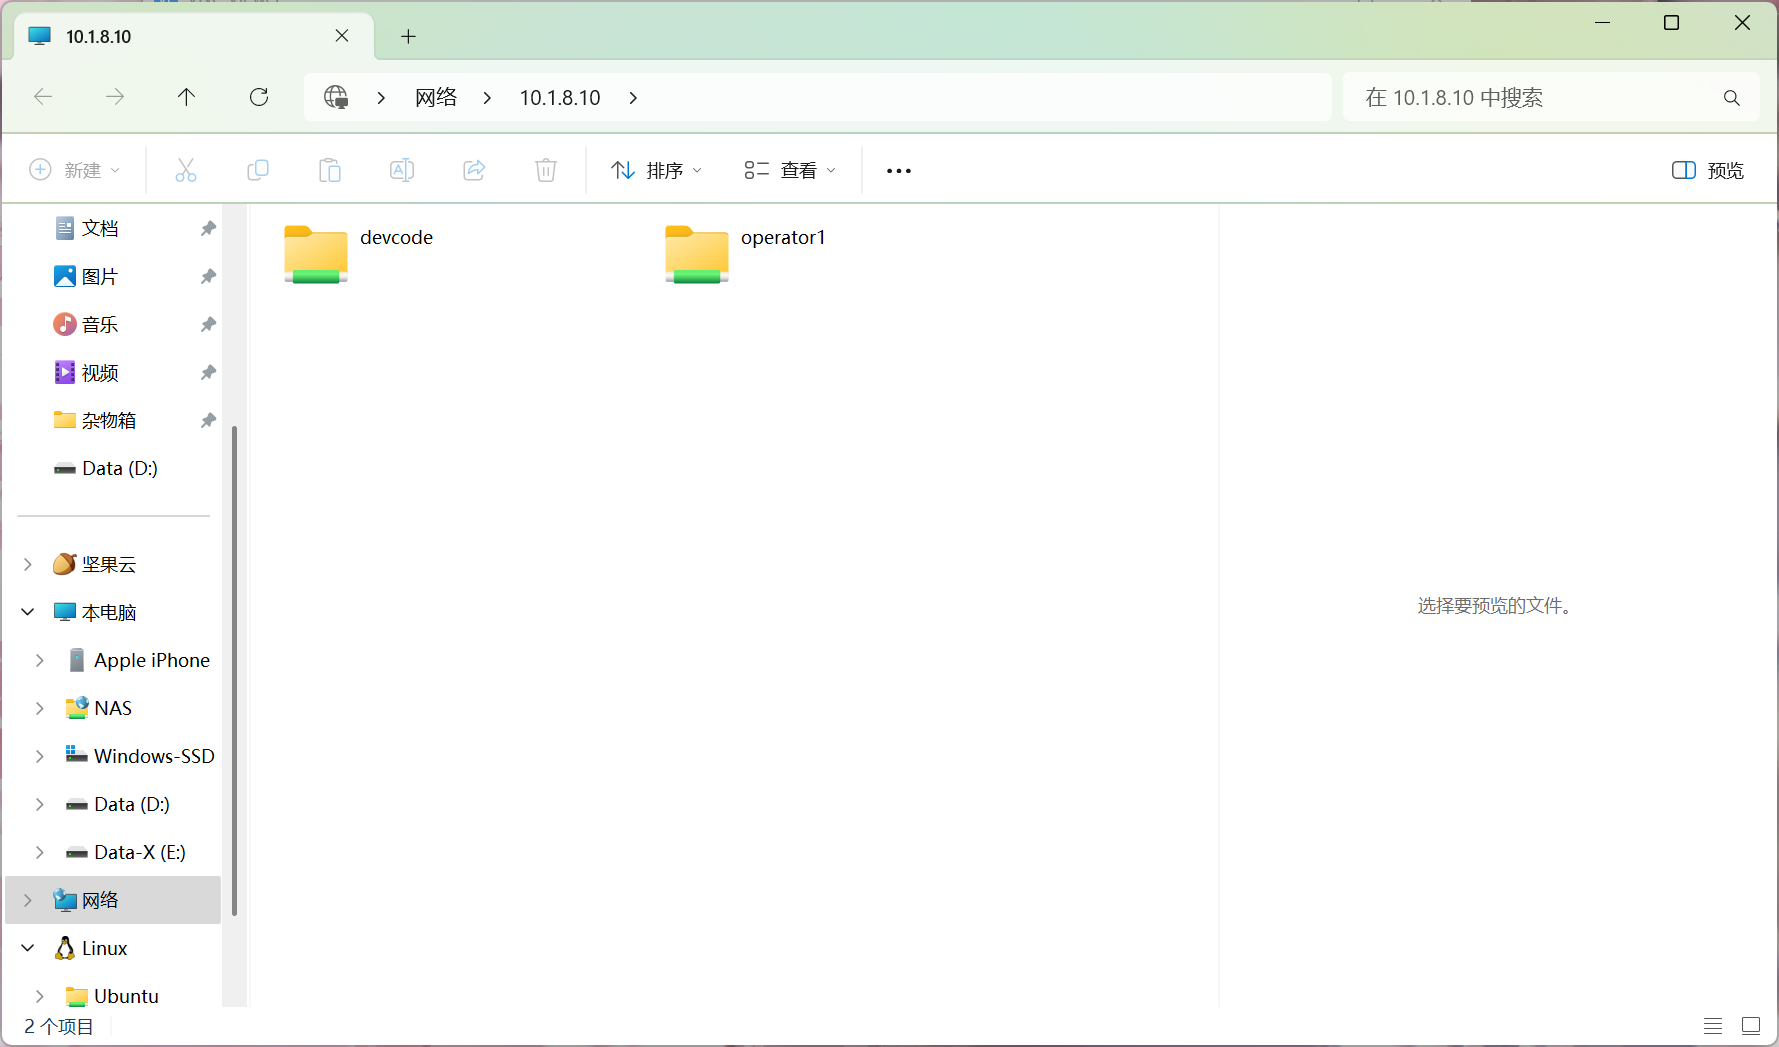Go up one folder level
1779x1047 pixels.
(x=186, y=97)
